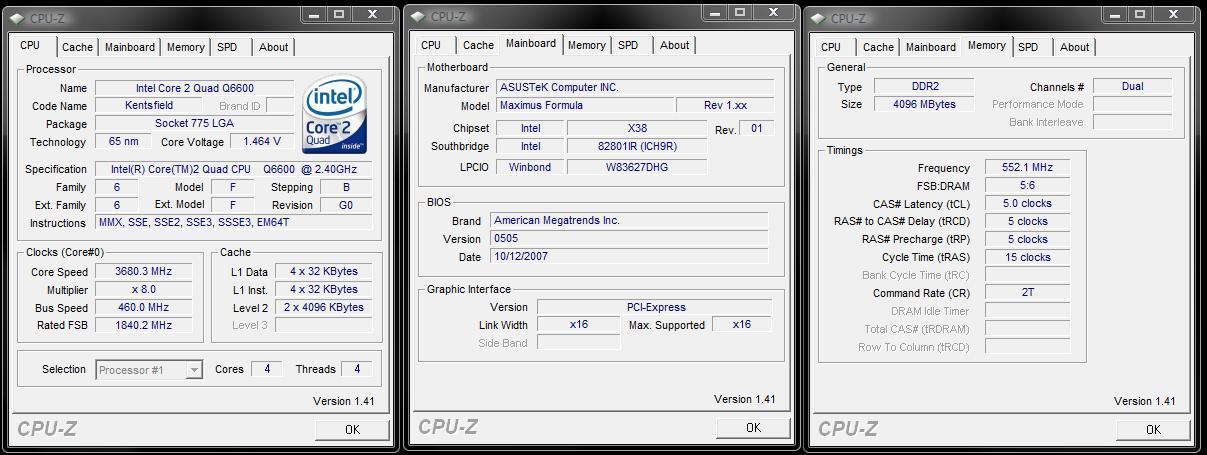Select CPU tab in right window
Viewport: 1207px width, 455px height.
831,47
